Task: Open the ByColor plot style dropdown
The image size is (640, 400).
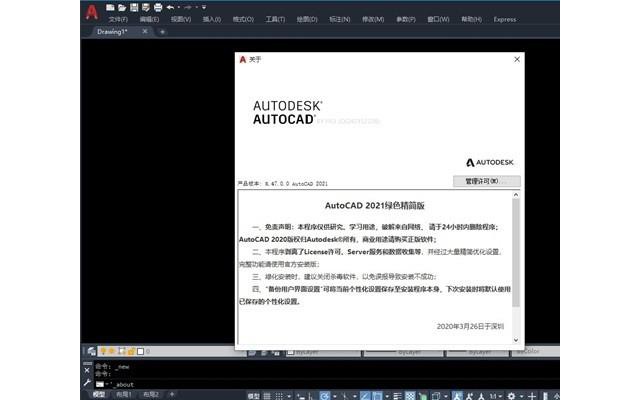Action: [x=536, y=351]
